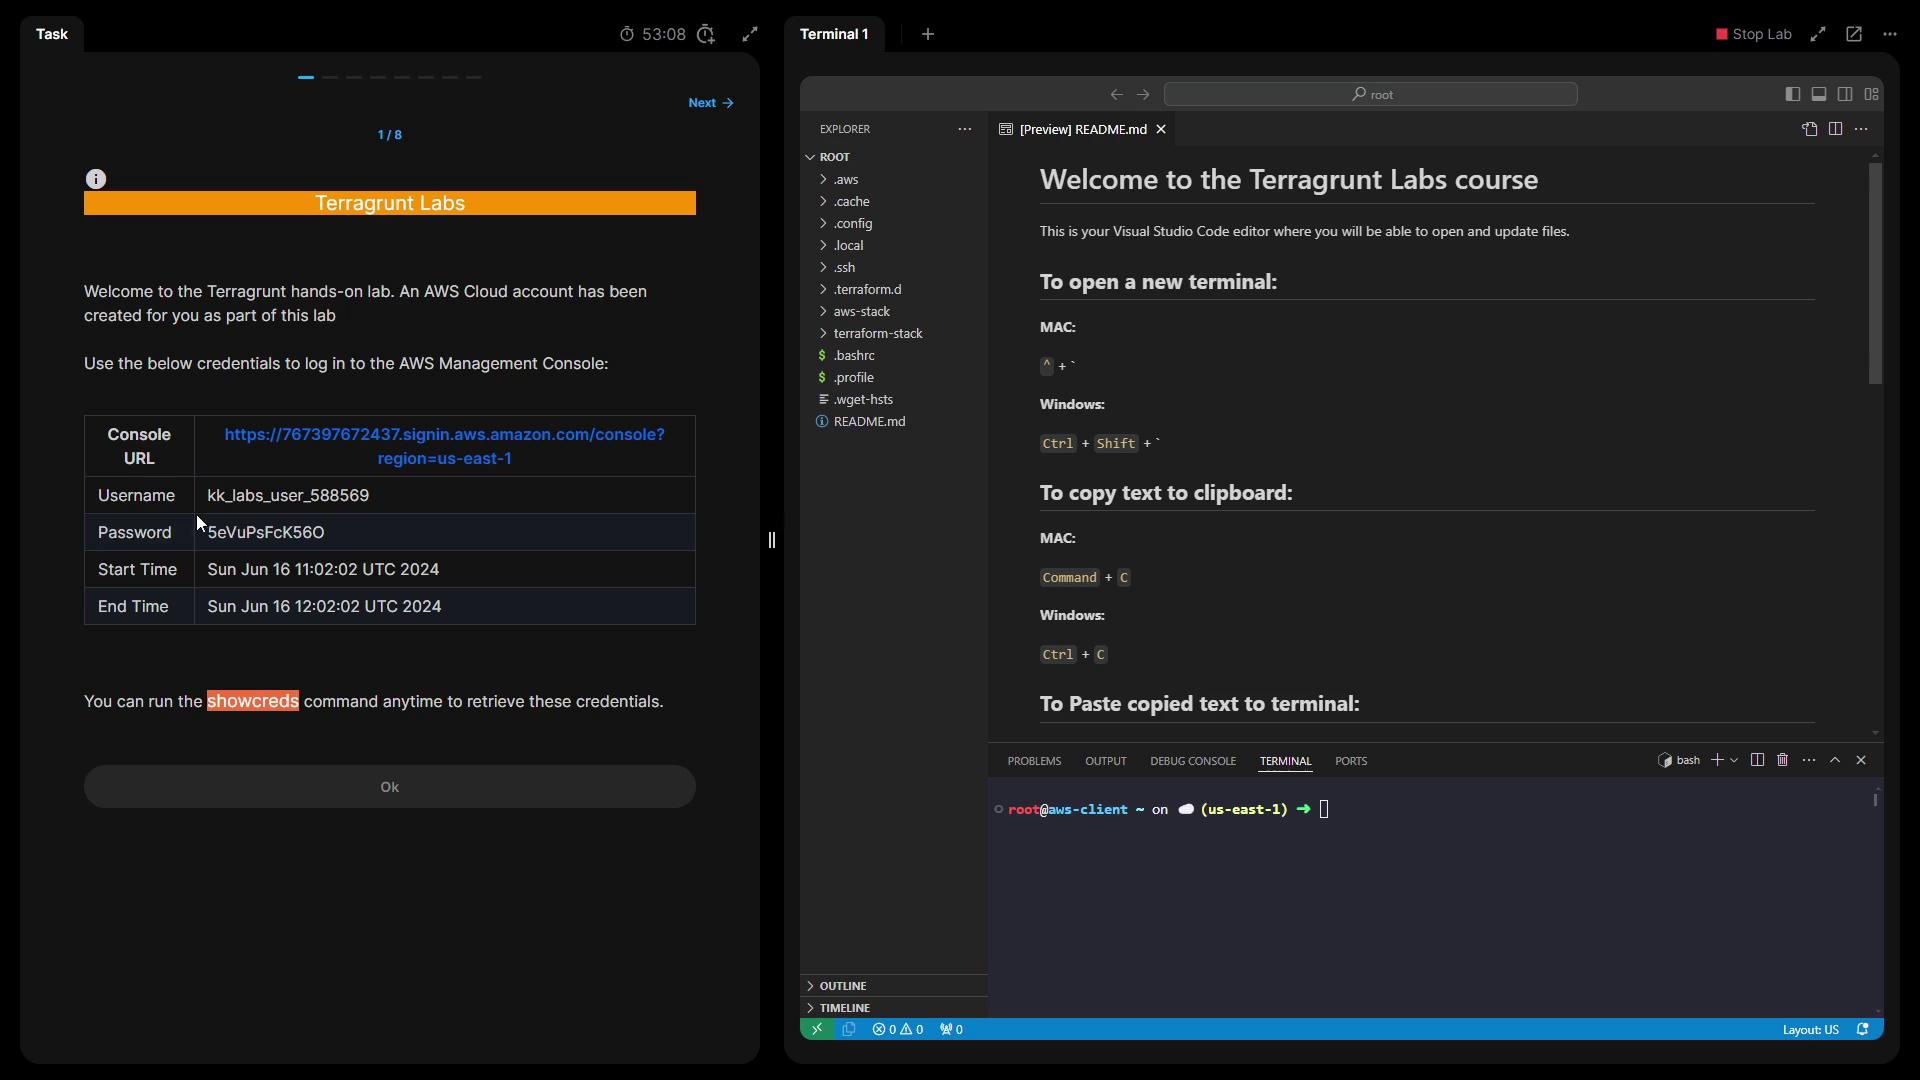Click the notifications bell in status bar

coord(1863,1029)
